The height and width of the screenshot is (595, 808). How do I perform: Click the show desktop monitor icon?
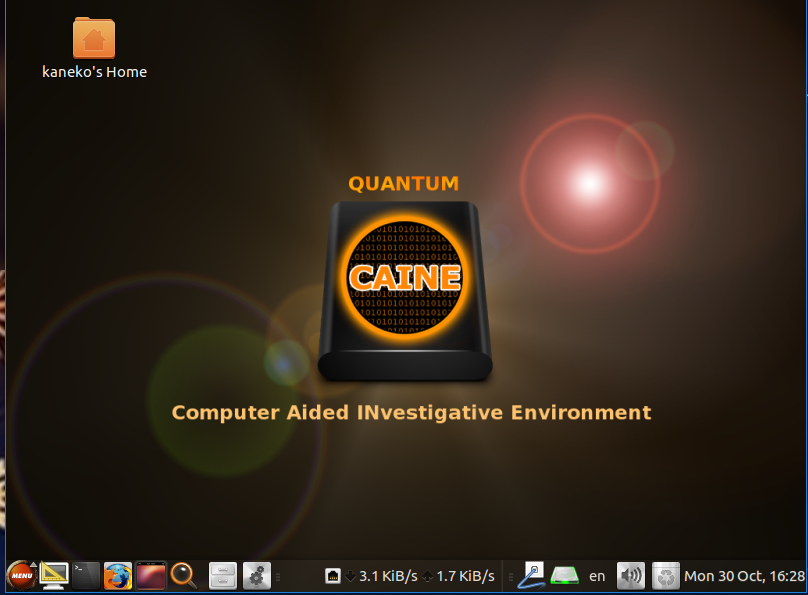pyautogui.click(x=54, y=576)
